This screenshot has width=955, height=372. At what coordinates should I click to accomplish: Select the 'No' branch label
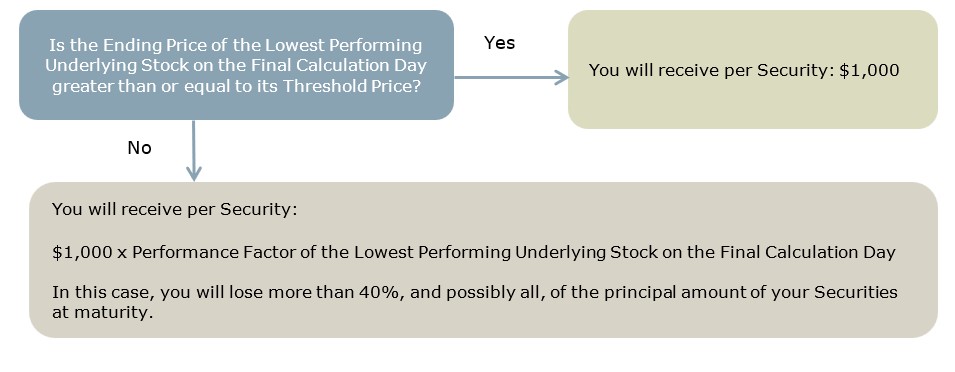point(139,148)
